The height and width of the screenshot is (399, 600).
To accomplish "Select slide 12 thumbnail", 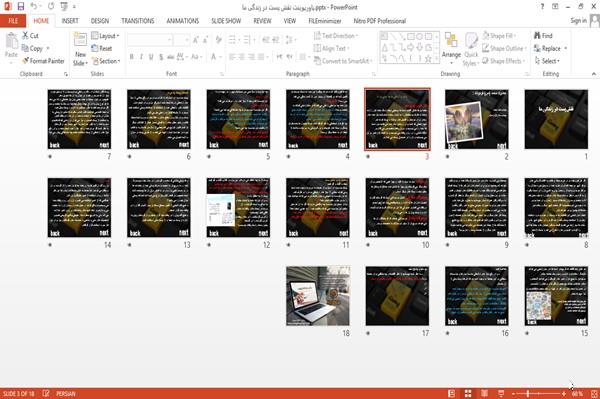I will 238,207.
